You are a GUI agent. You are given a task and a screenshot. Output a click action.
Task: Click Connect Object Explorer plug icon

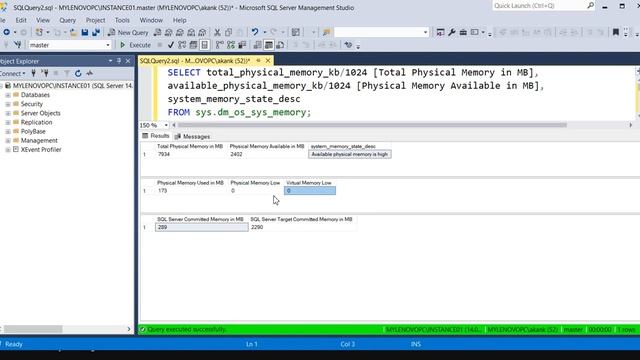pos(33,73)
